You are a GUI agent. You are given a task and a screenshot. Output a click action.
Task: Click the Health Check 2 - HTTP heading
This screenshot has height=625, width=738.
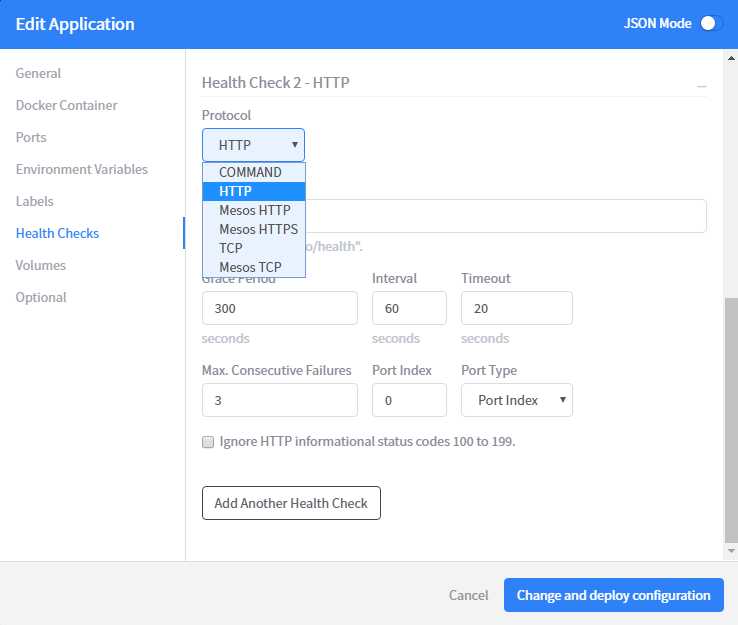coord(275,83)
